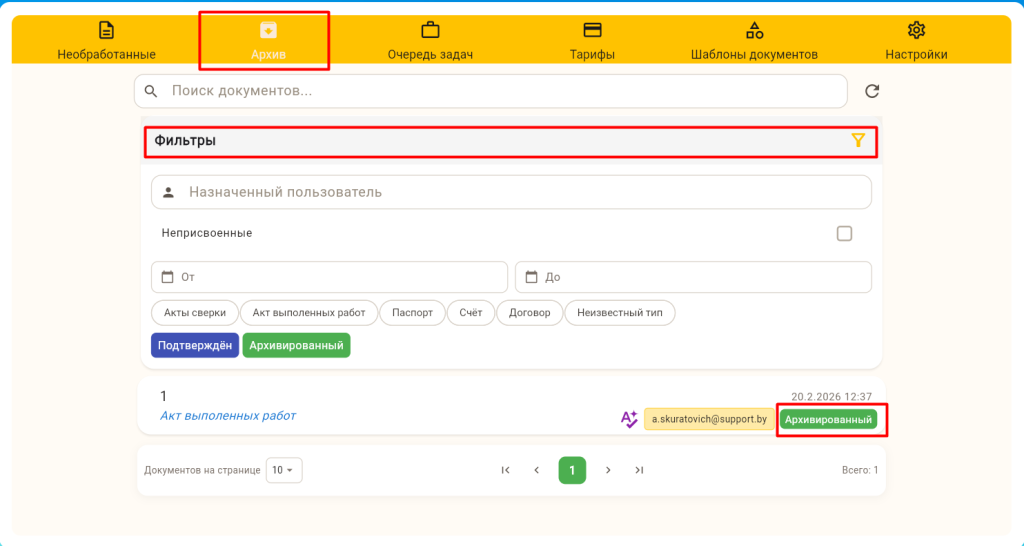Collapse the Фильтры panel header
Image resolution: width=1024 pixels, height=546 pixels.
click(500, 141)
